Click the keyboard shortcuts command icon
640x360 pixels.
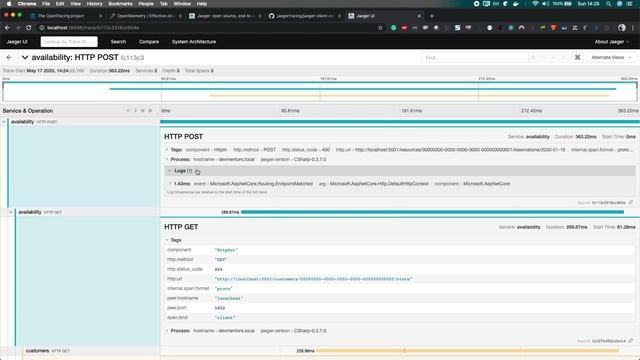point(577,58)
